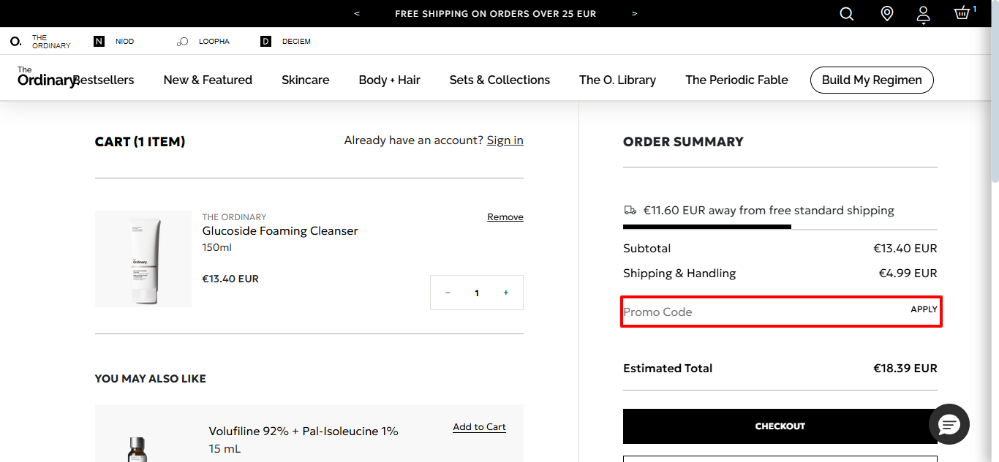Open the Body + Hair menu
Screen dimensions: 999x462
pos(389,80)
